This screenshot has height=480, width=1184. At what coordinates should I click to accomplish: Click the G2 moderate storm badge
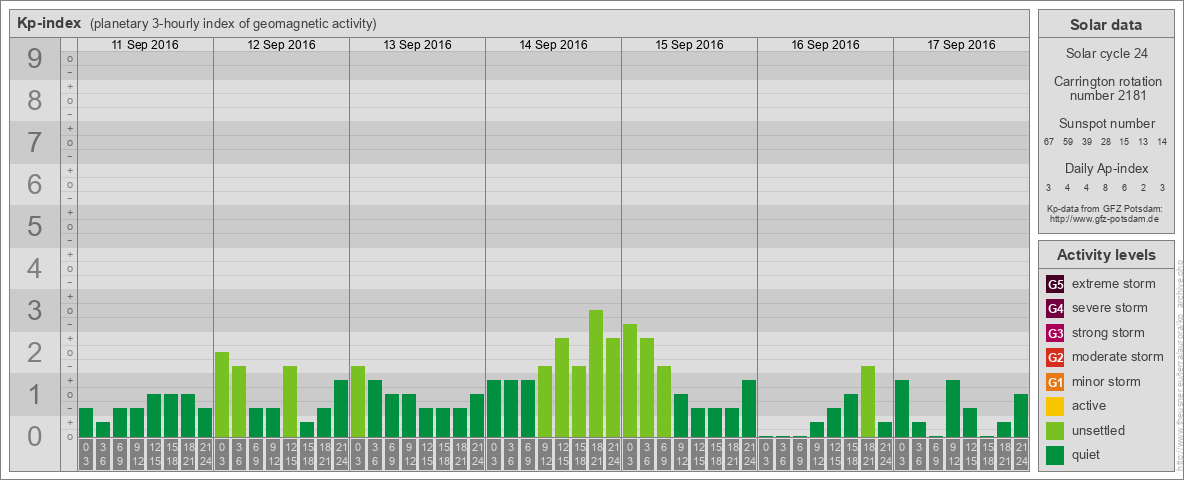click(1055, 357)
